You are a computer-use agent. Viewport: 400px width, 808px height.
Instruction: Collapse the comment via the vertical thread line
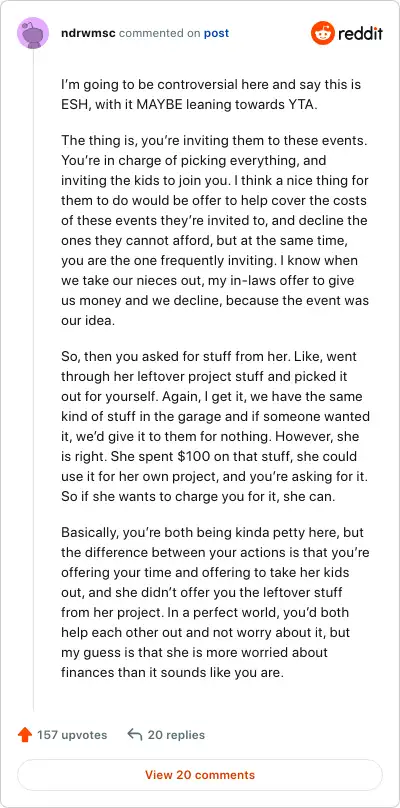click(34, 381)
